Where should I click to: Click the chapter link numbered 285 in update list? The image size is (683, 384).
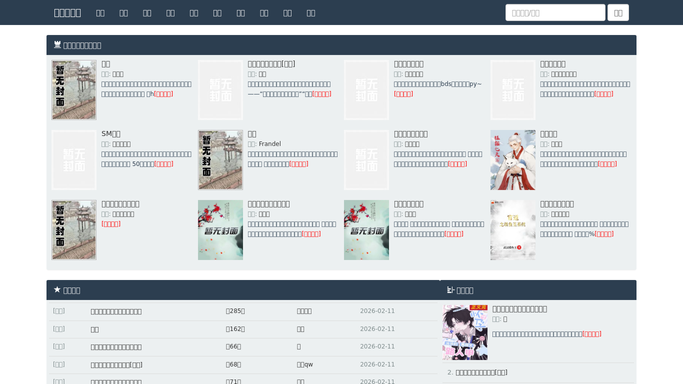click(235, 311)
